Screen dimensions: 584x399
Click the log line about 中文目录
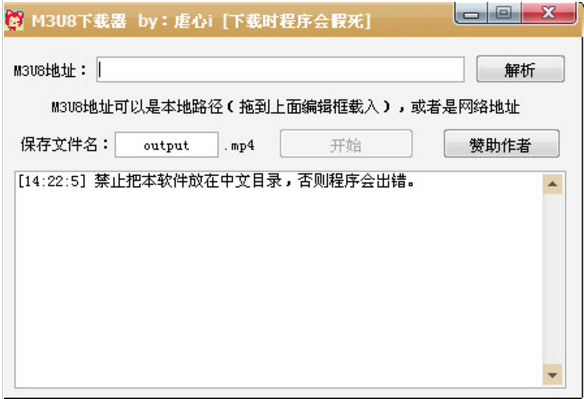coord(216,181)
